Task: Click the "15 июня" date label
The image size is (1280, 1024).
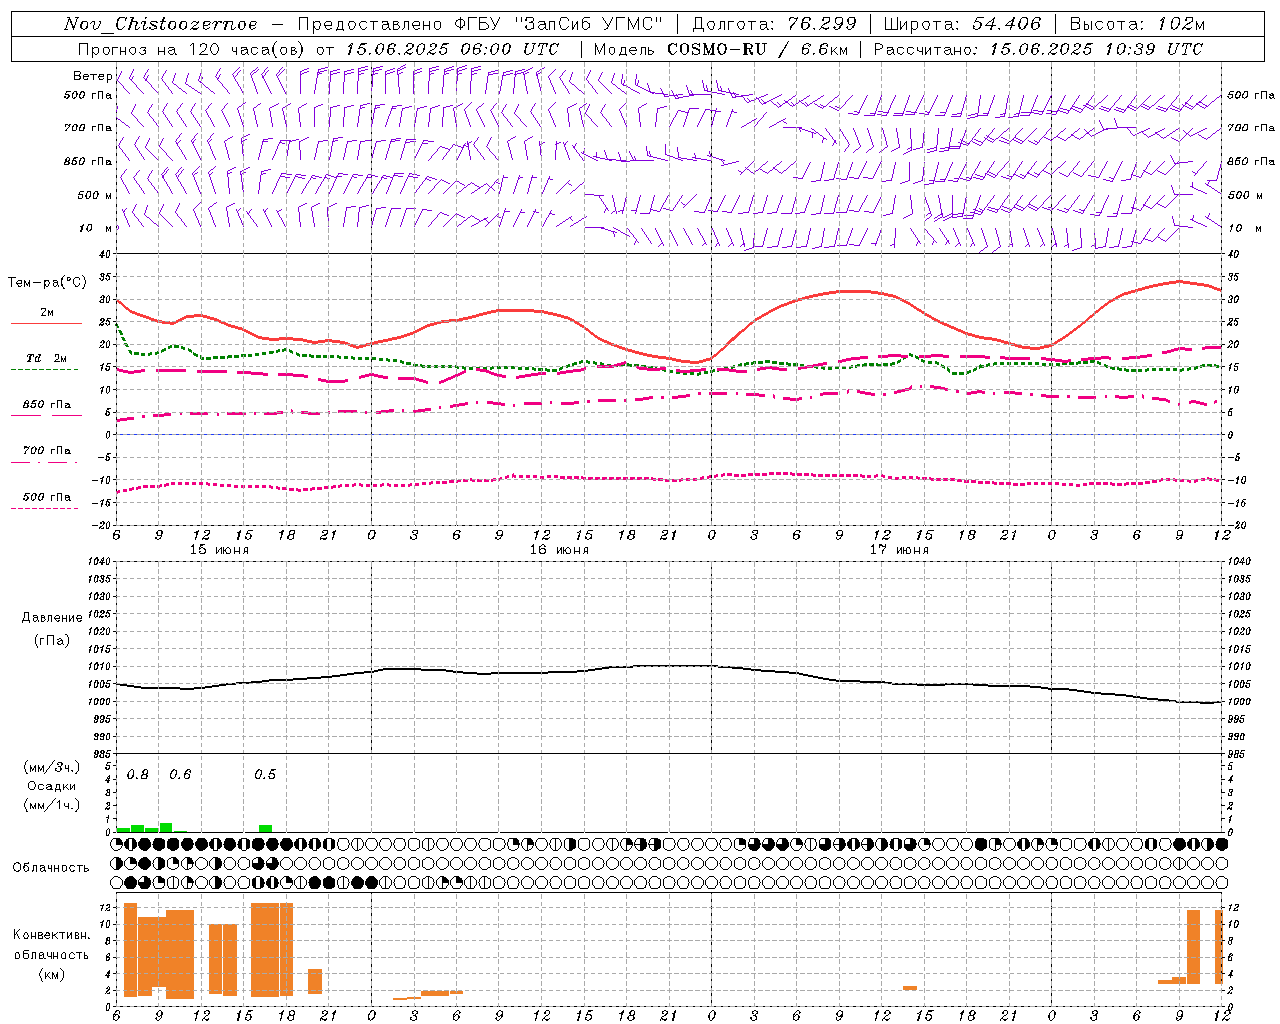Action: coord(219,550)
